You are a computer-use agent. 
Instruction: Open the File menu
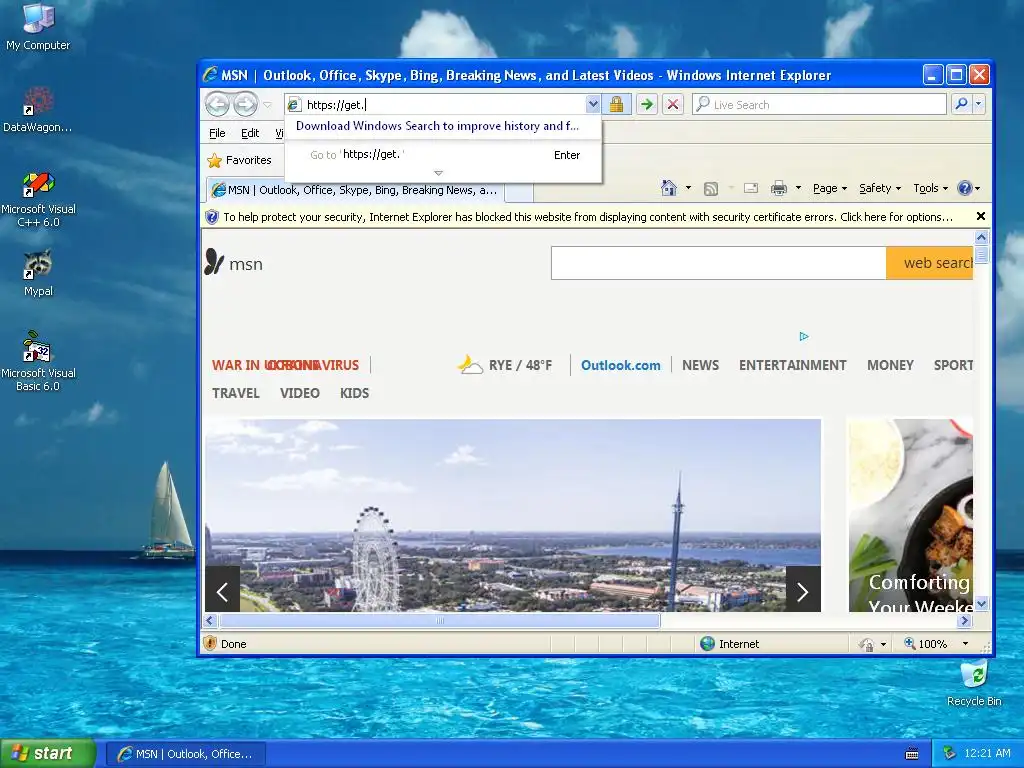[217, 133]
